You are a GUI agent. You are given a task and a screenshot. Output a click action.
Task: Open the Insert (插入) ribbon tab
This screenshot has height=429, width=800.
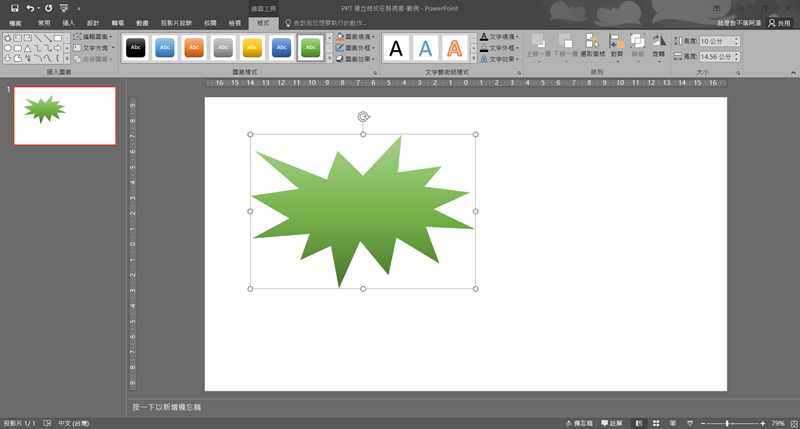(68, 22)
